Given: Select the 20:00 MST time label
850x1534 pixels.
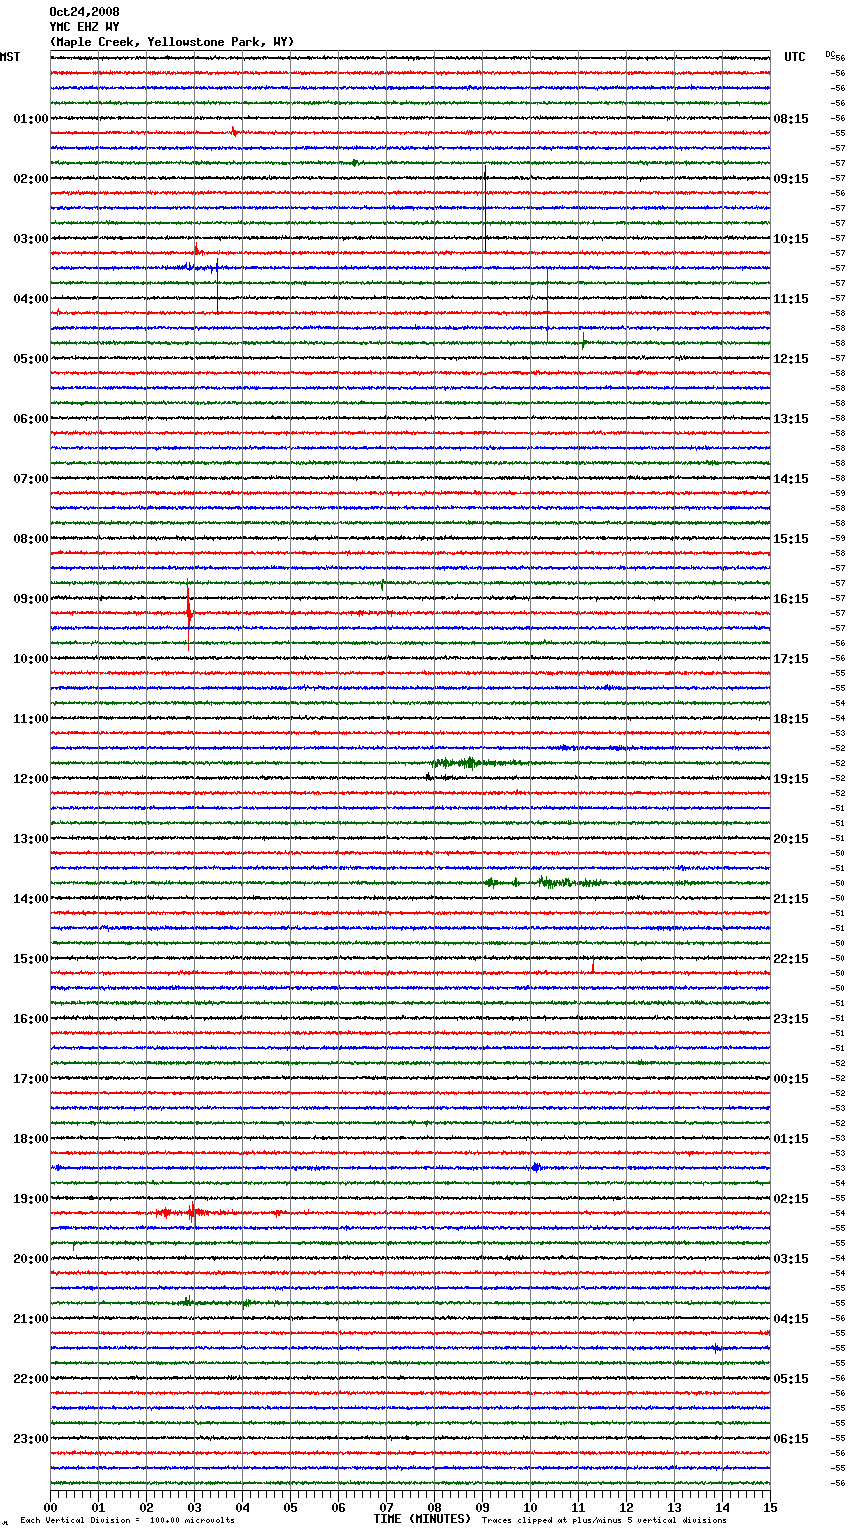Looking at the screenshot, I should tap(31, 1259).
